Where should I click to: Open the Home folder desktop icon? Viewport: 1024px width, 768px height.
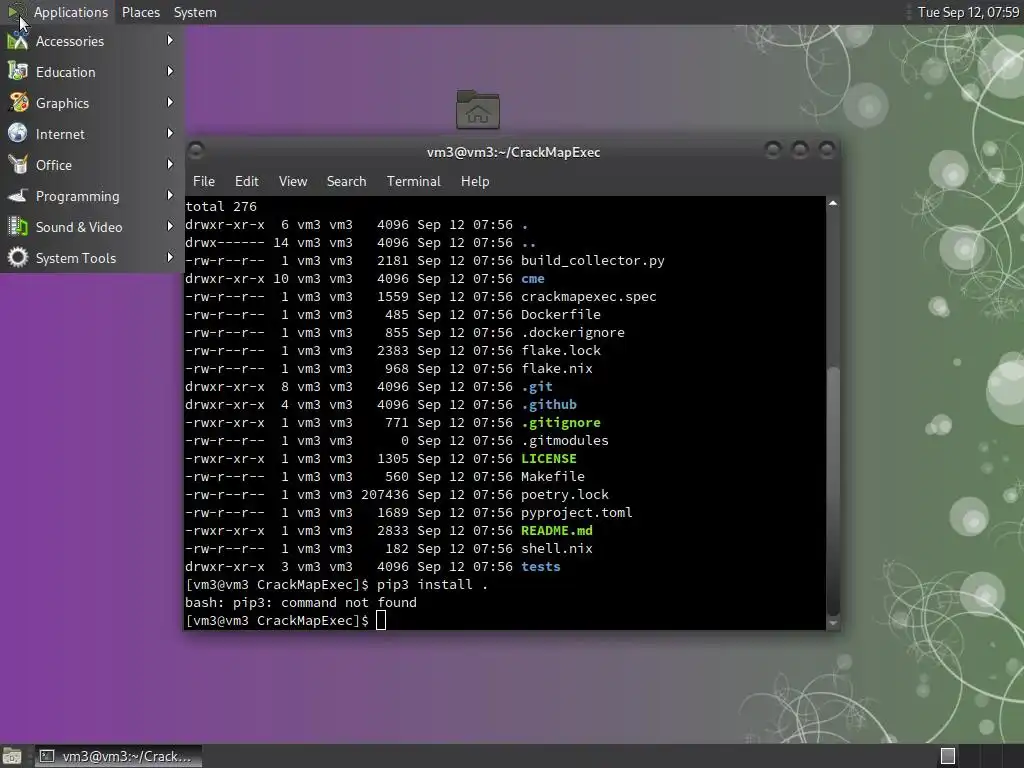pos(477,109)
